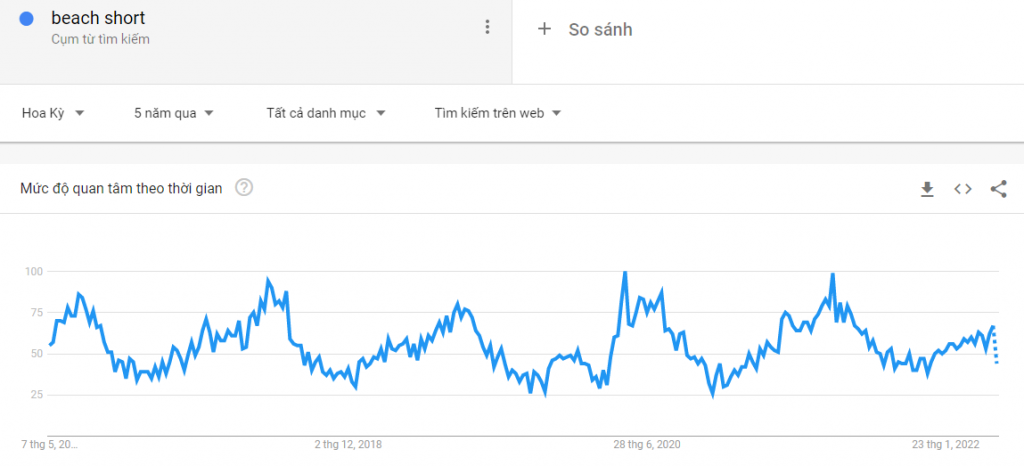Click the highest peak on the trend line
Screen dimensions: 1024x466
click(x=624, y=273)
